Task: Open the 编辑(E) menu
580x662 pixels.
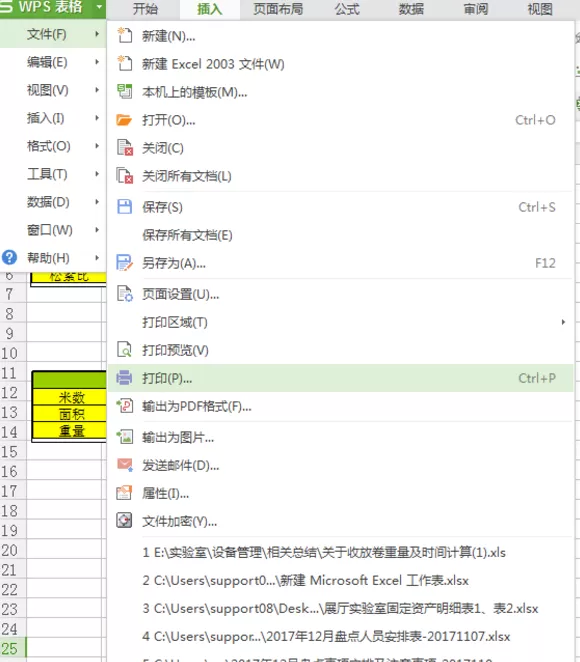Action: click(53, 62)
